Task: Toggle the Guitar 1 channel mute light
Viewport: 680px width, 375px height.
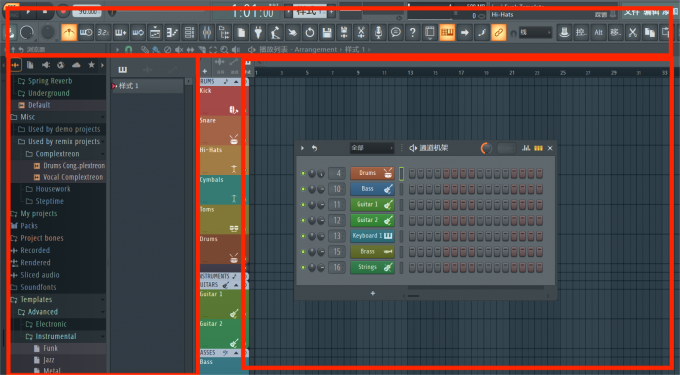Action: pyautogui.click(x=303, y=205)
